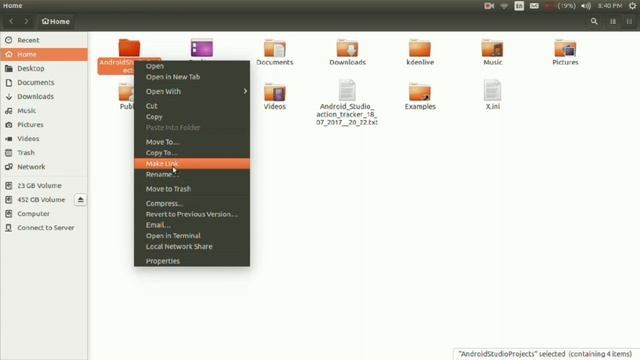Select Copy from context menu
This screenshot has height=360, width=640.
[192, 117]
